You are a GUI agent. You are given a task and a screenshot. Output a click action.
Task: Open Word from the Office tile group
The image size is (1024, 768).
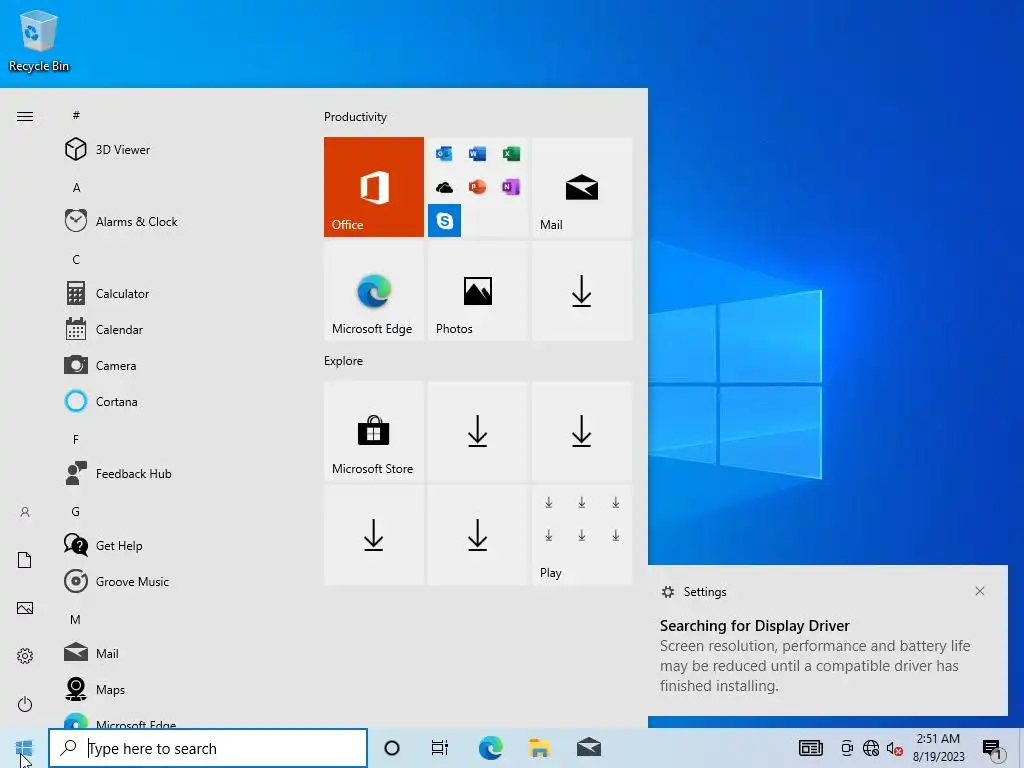point(477,153)
